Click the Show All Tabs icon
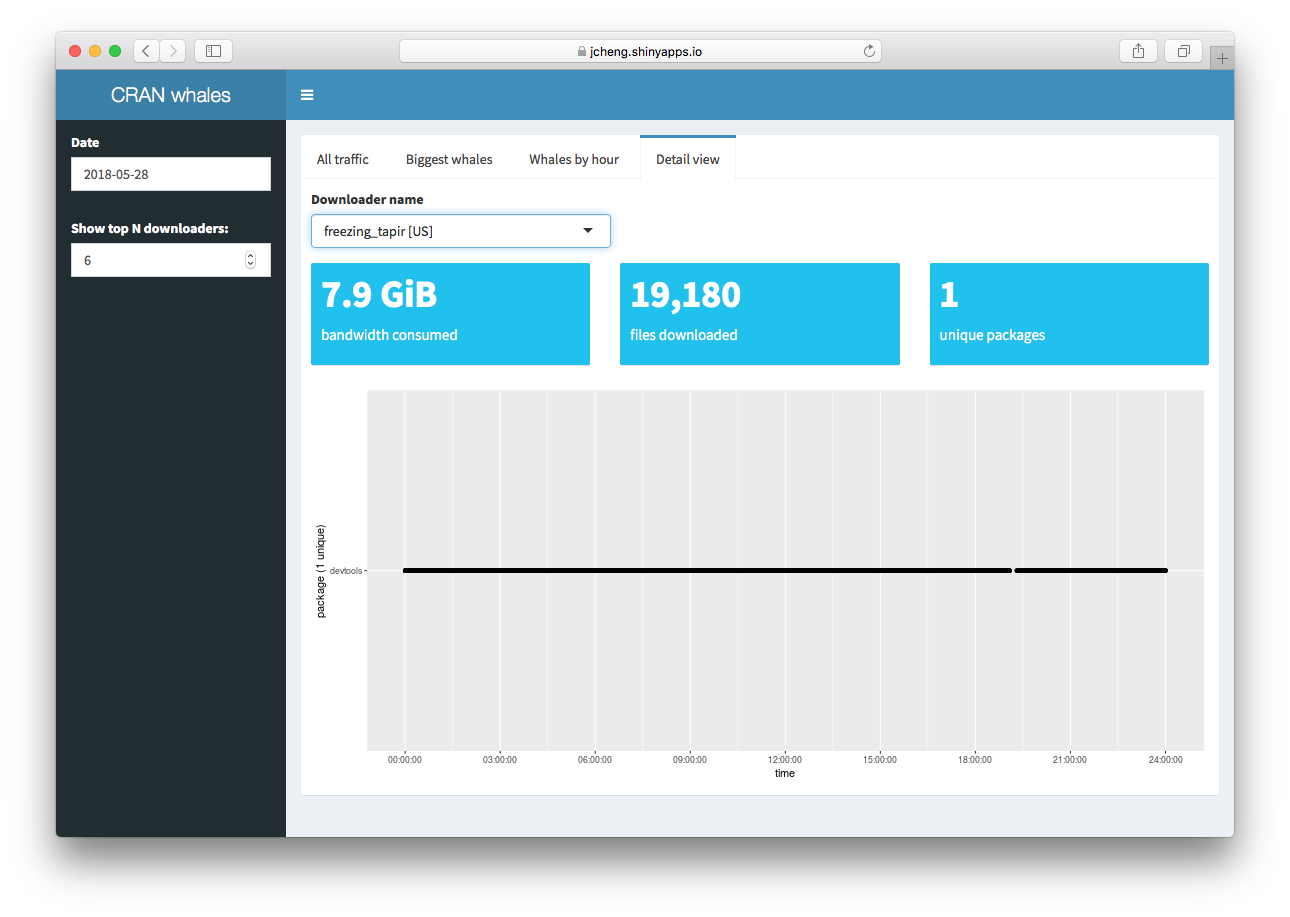1290x917 pixels. coord(1183,50)
